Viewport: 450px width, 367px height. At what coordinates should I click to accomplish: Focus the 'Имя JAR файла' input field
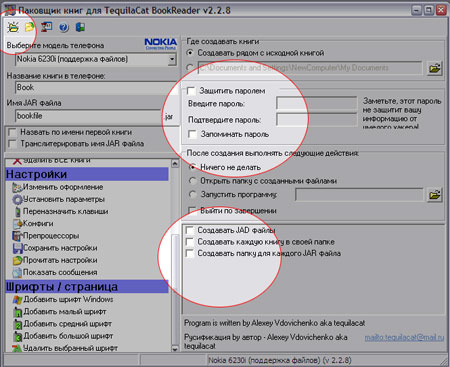pyautogui.click(x=88, y=116)
